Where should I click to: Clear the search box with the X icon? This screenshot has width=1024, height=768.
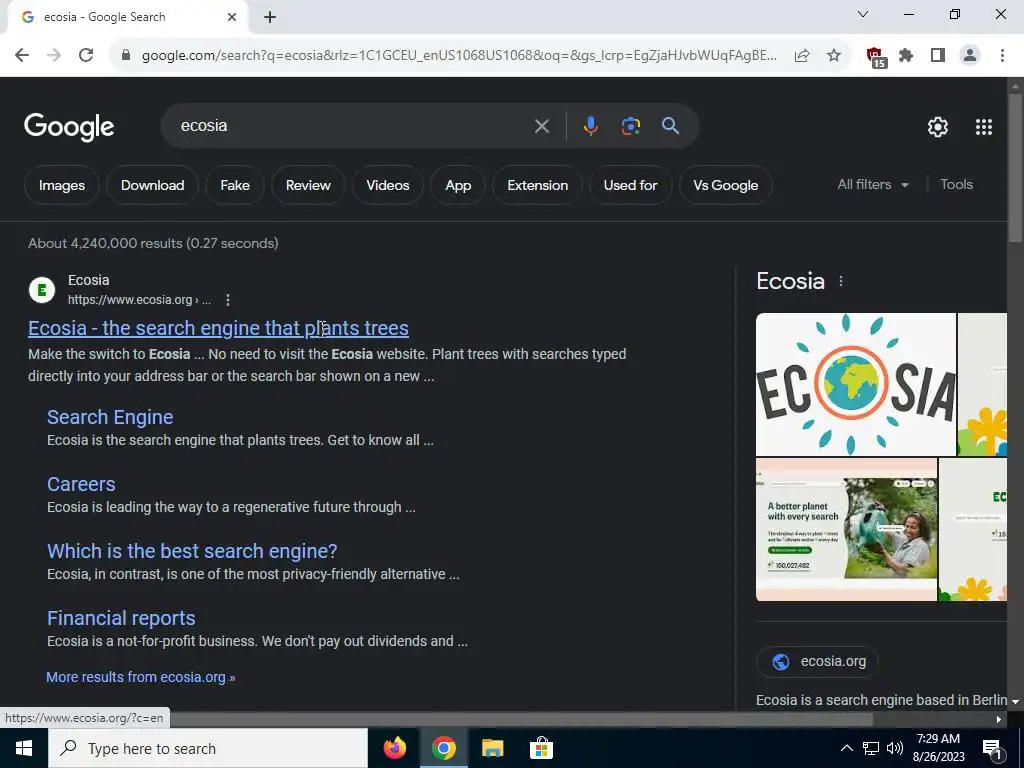click(x=541, y=126)
